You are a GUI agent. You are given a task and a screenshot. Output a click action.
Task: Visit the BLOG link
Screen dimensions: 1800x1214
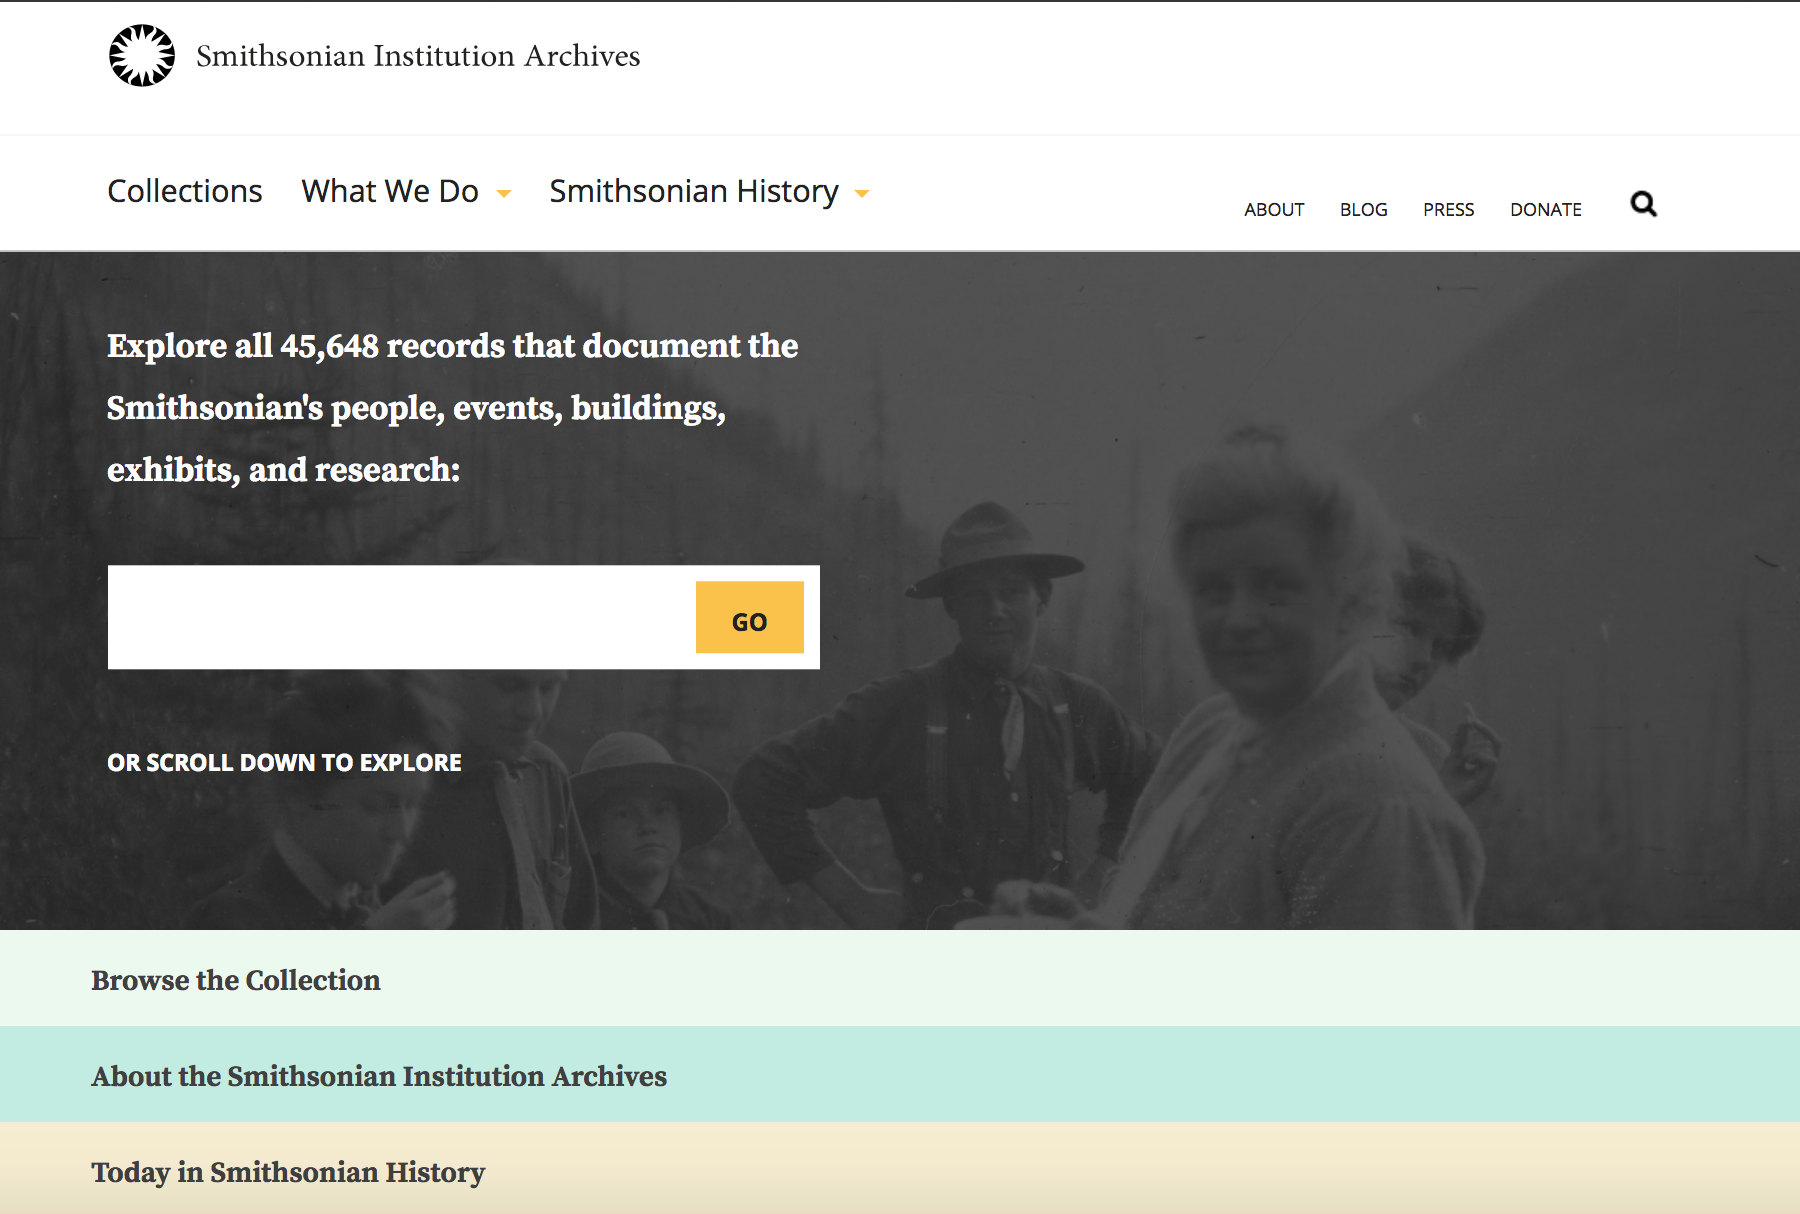(1364, 210)
